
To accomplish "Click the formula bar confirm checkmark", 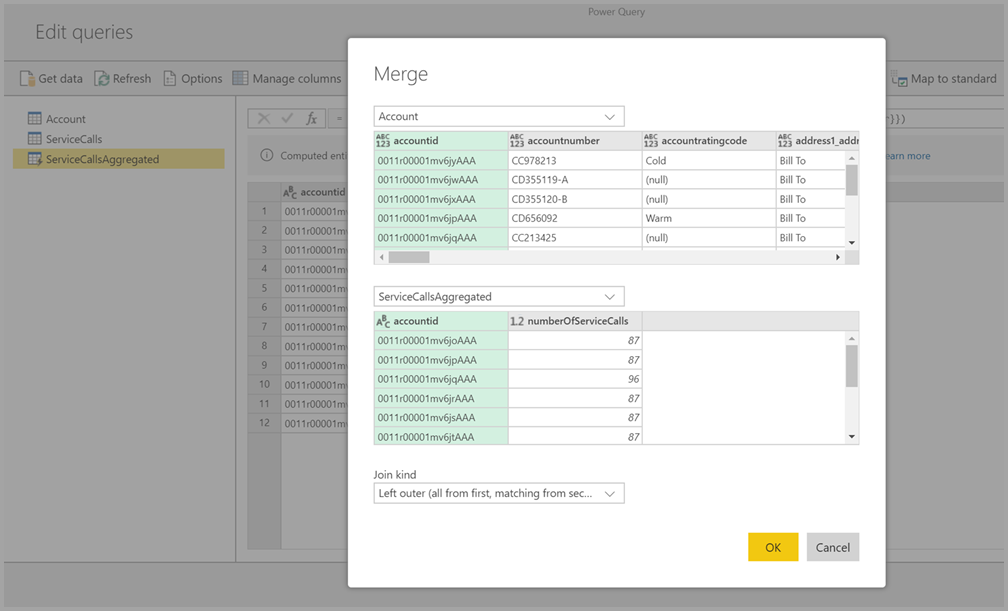I will tap(288, 118).
